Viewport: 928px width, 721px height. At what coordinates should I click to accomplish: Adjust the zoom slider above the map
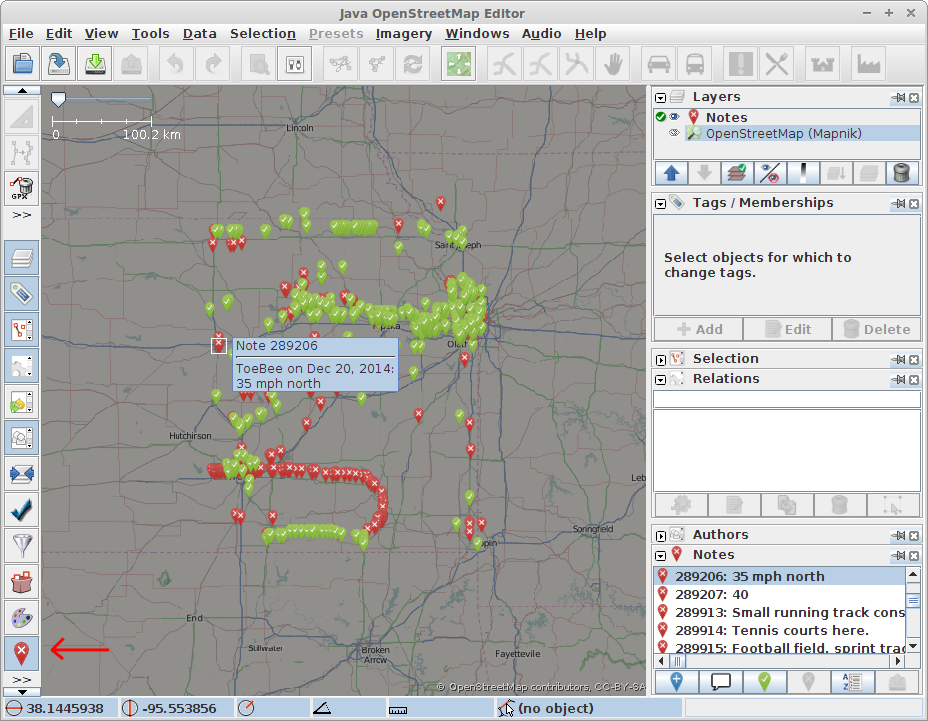[x=58, y=98]
